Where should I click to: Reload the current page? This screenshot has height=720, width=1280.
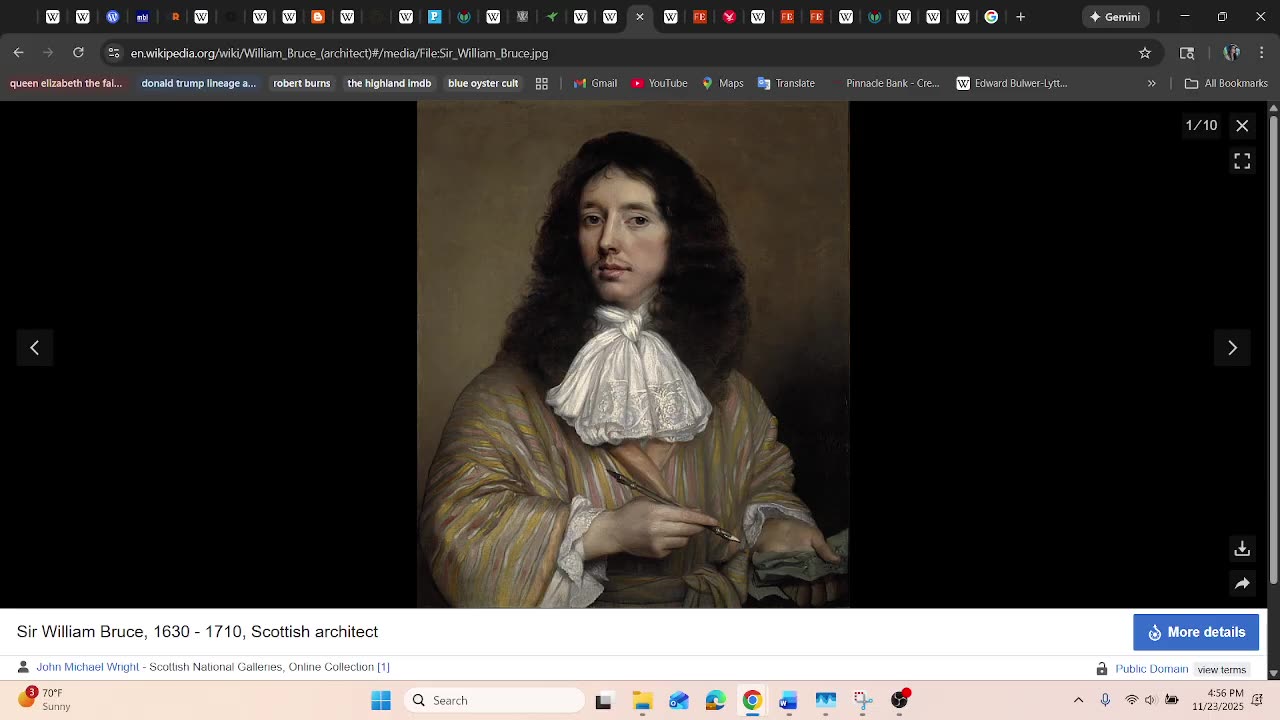point(78,53)
